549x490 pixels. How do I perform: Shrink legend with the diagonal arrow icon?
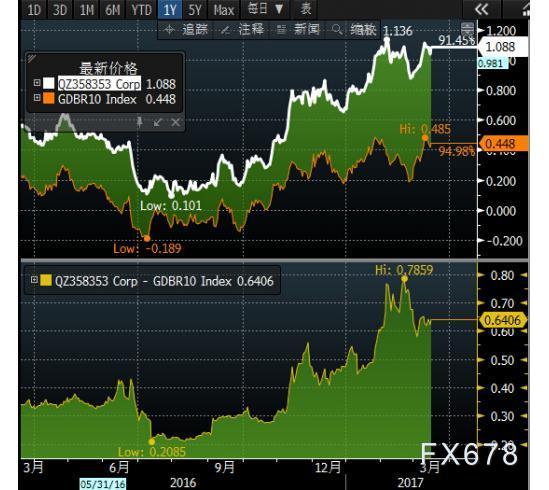click(x=158, y=122)
